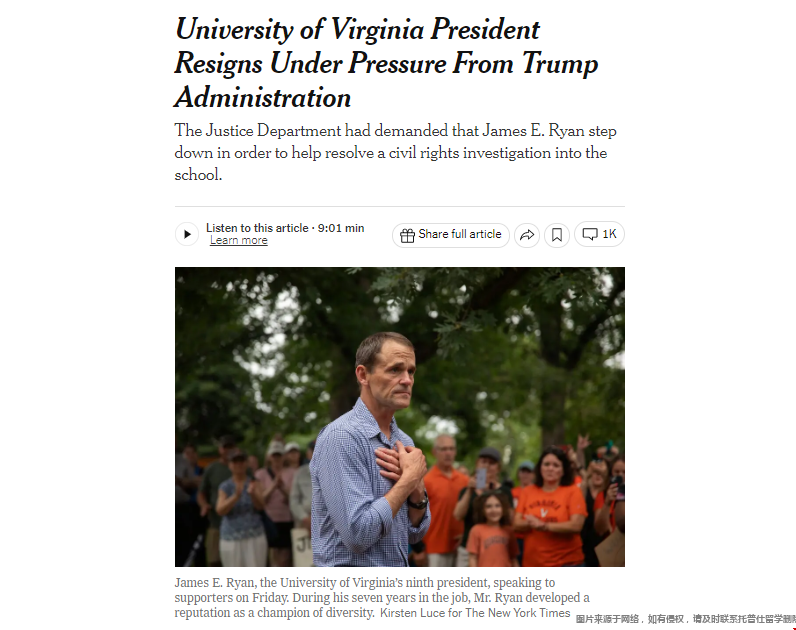Image resolution: width=796 pixels, height=630 pixels.
Task: Click the Listen to this article text
Action: point(257,228)
